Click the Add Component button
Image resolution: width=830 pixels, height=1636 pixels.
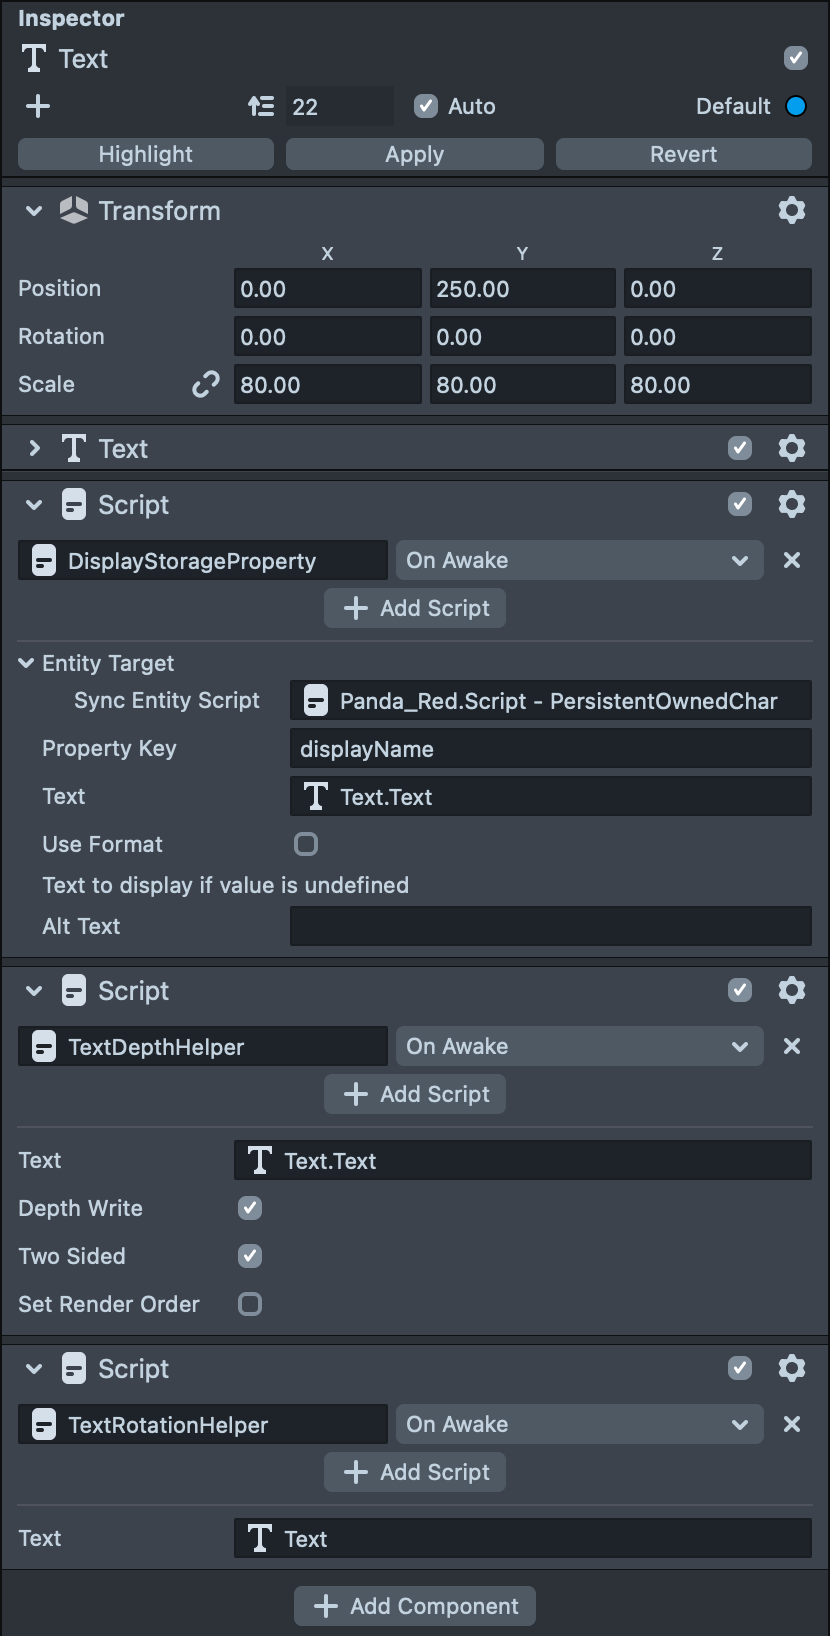pyautogui.click(x=415, y=1606)
